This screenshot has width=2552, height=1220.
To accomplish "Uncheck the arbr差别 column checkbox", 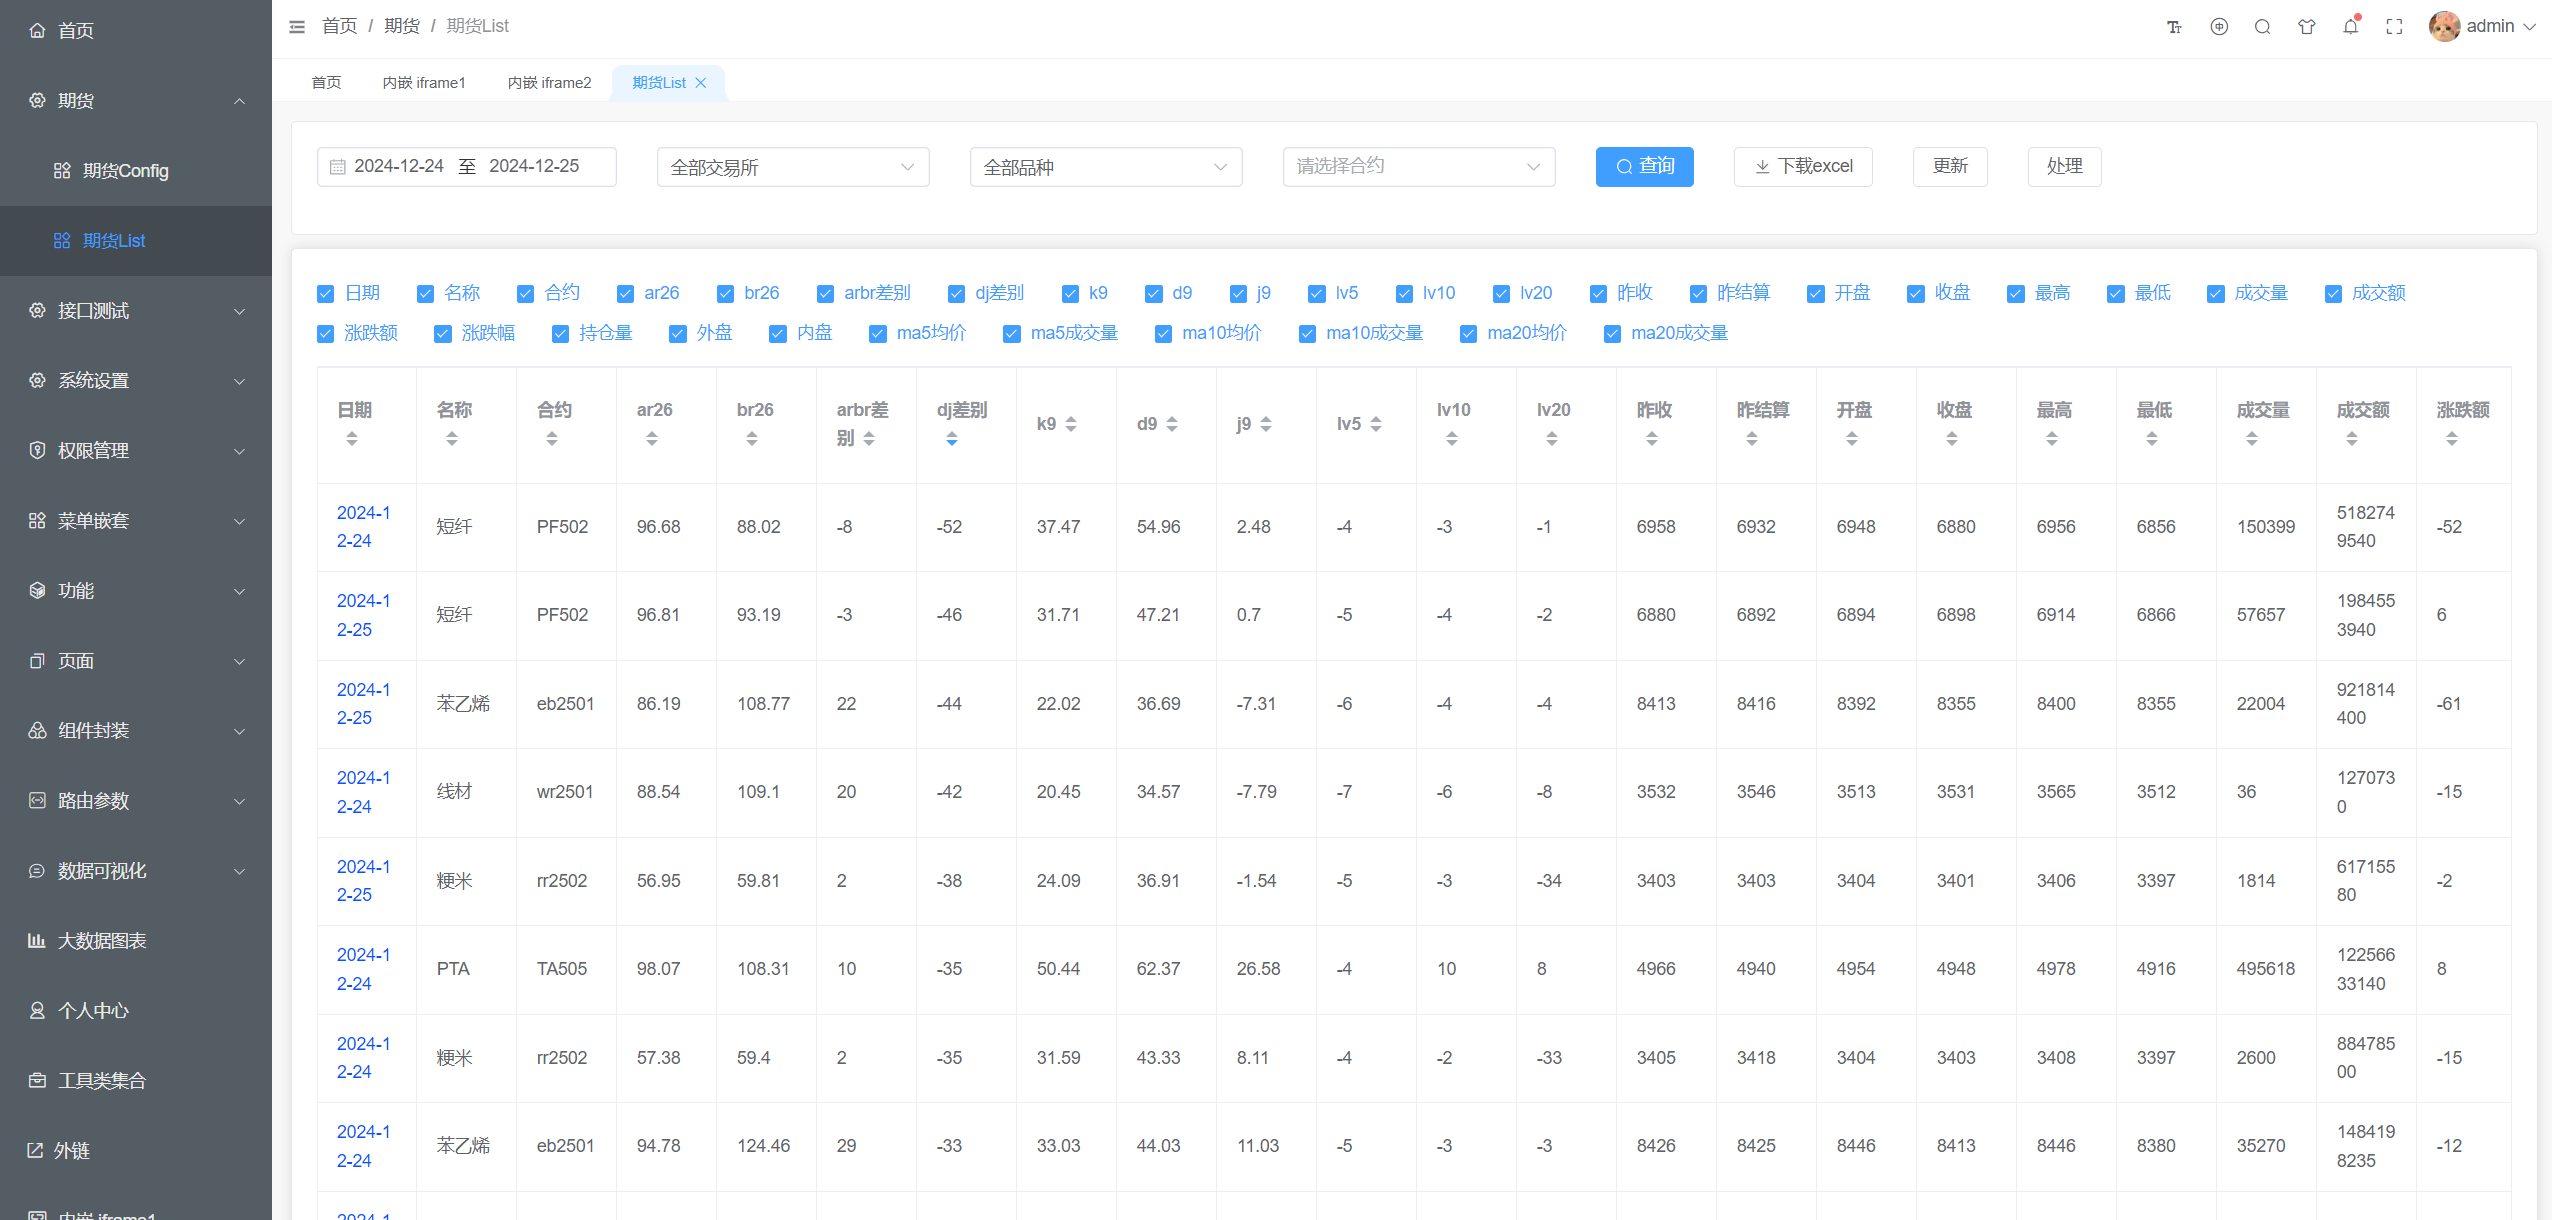I will click(x=825, y=294).
